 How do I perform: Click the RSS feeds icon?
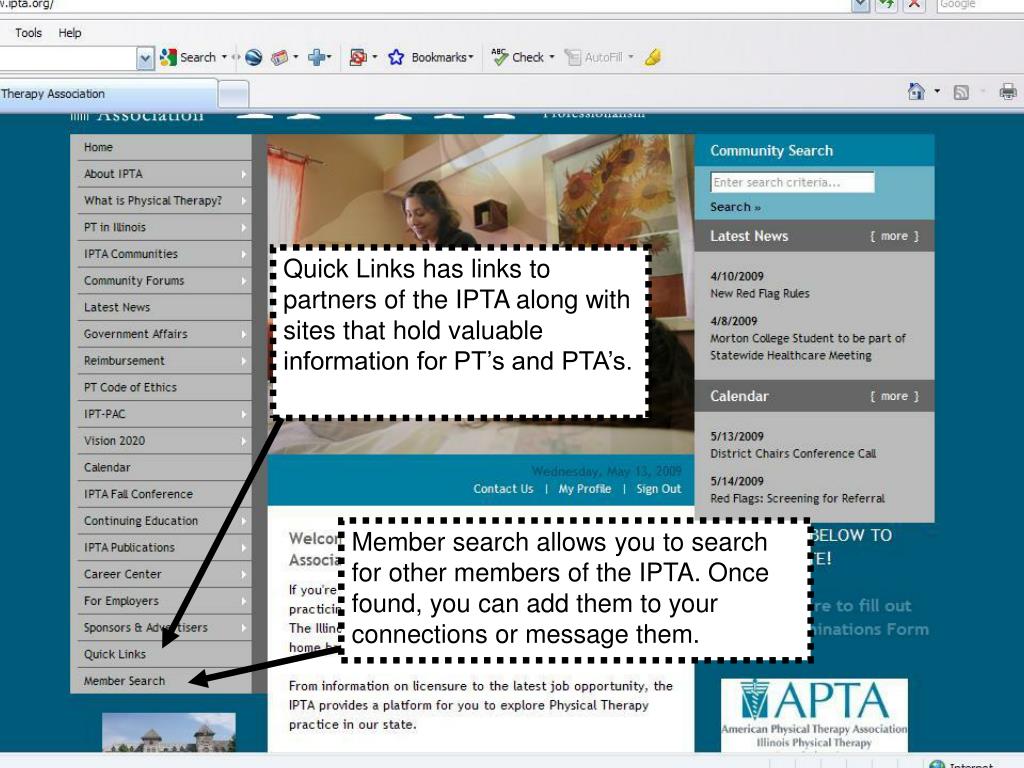pyautogui.click(x=961, y=92)
